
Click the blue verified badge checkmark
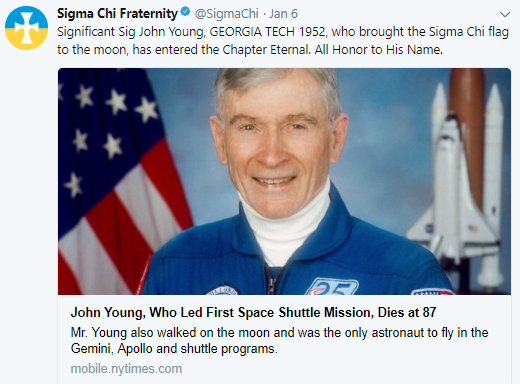[x=185, y=13]
